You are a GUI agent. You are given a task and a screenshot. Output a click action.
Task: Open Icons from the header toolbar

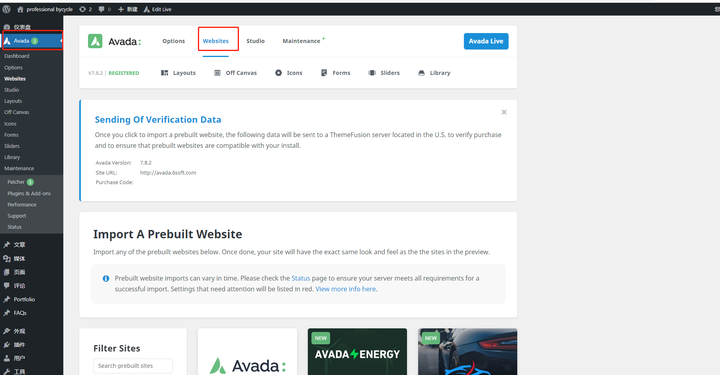point(289,73)
